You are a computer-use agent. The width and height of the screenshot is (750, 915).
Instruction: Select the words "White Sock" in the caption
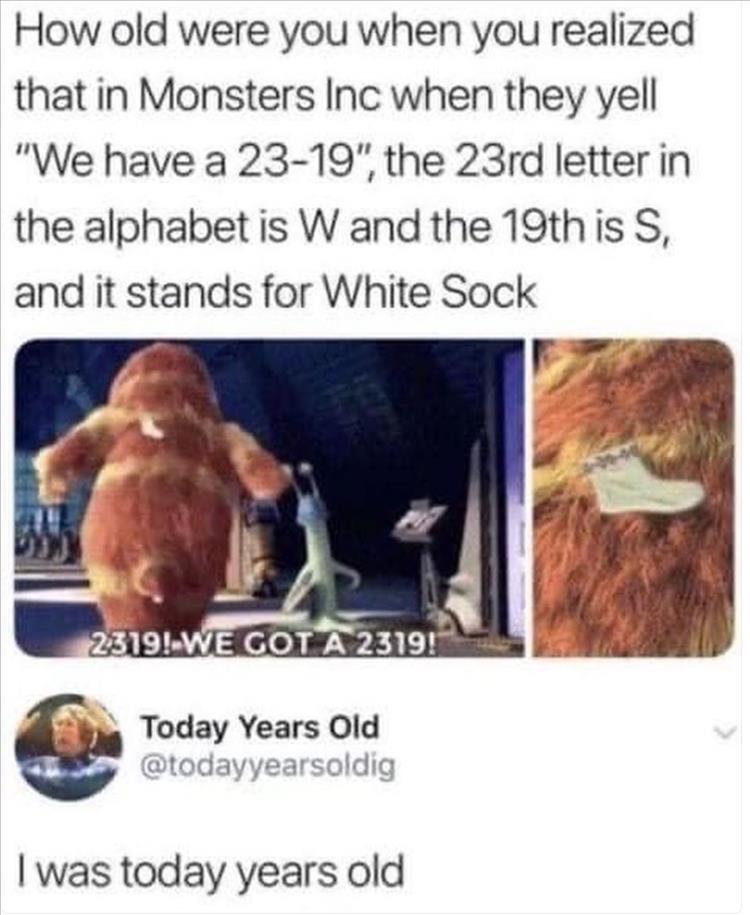[x=429, y=292]
